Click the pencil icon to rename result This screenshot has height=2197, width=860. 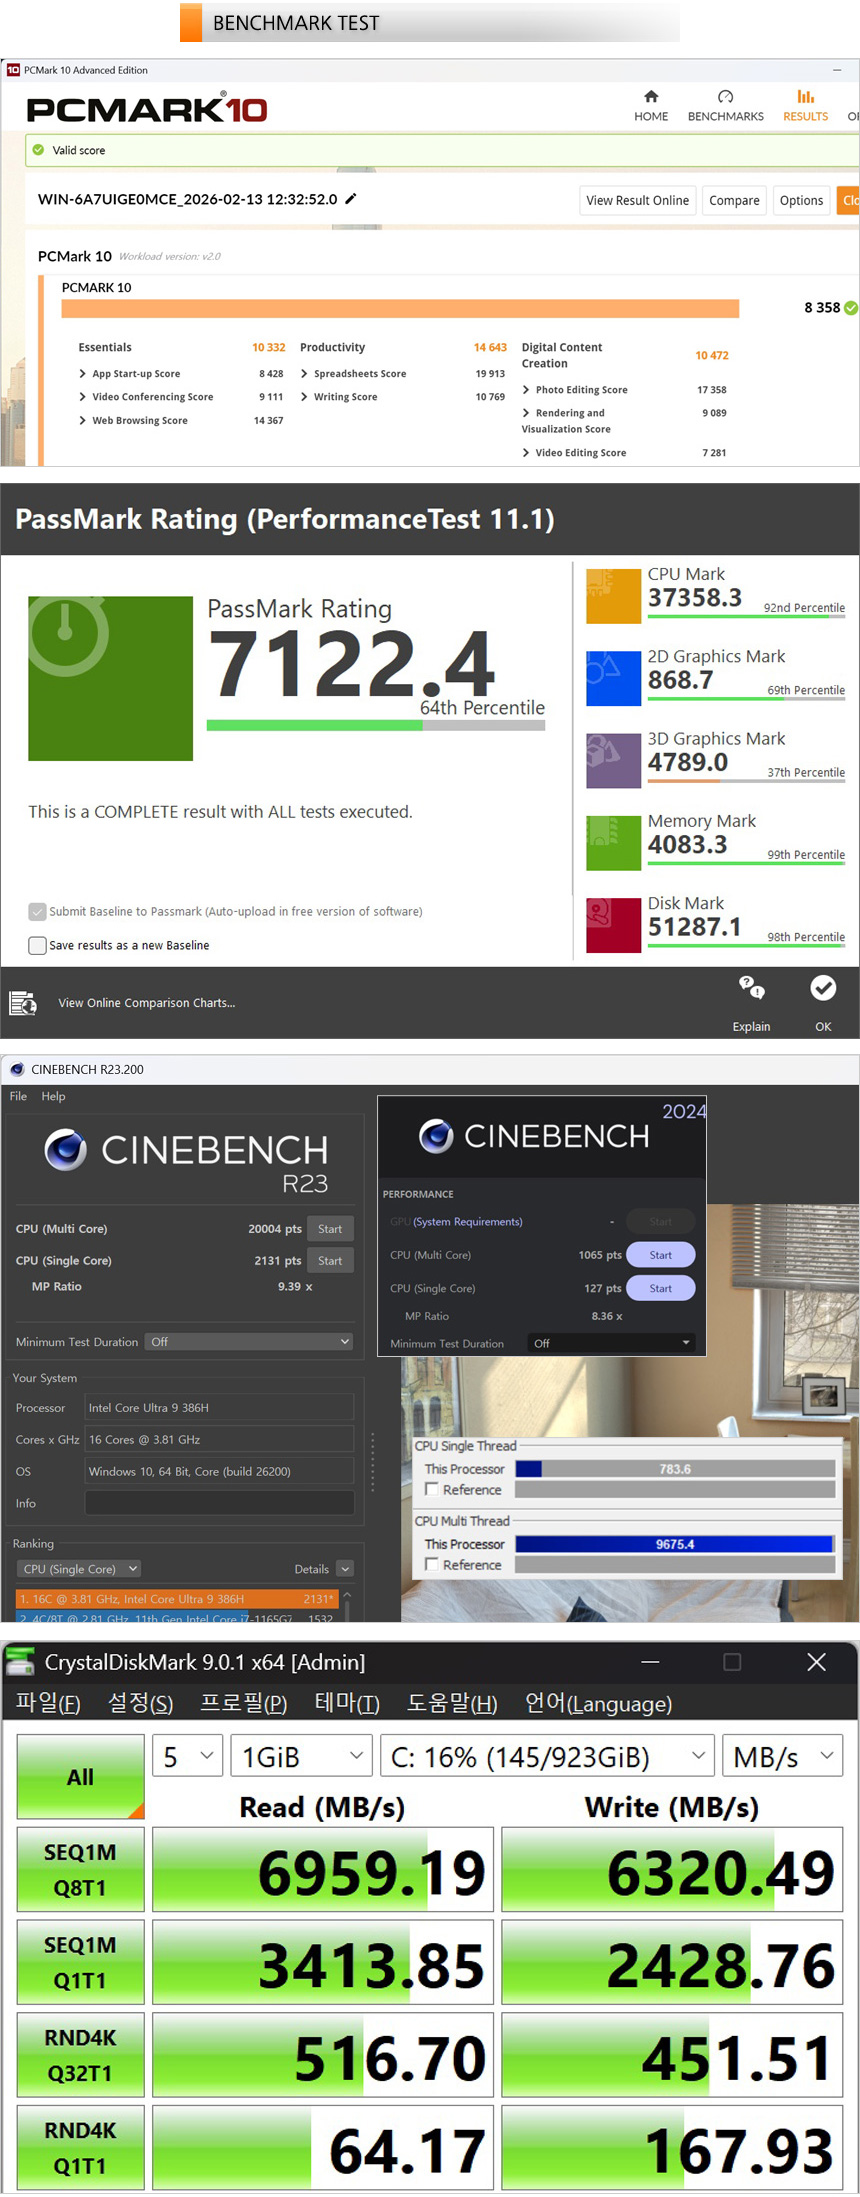point(351,199)
